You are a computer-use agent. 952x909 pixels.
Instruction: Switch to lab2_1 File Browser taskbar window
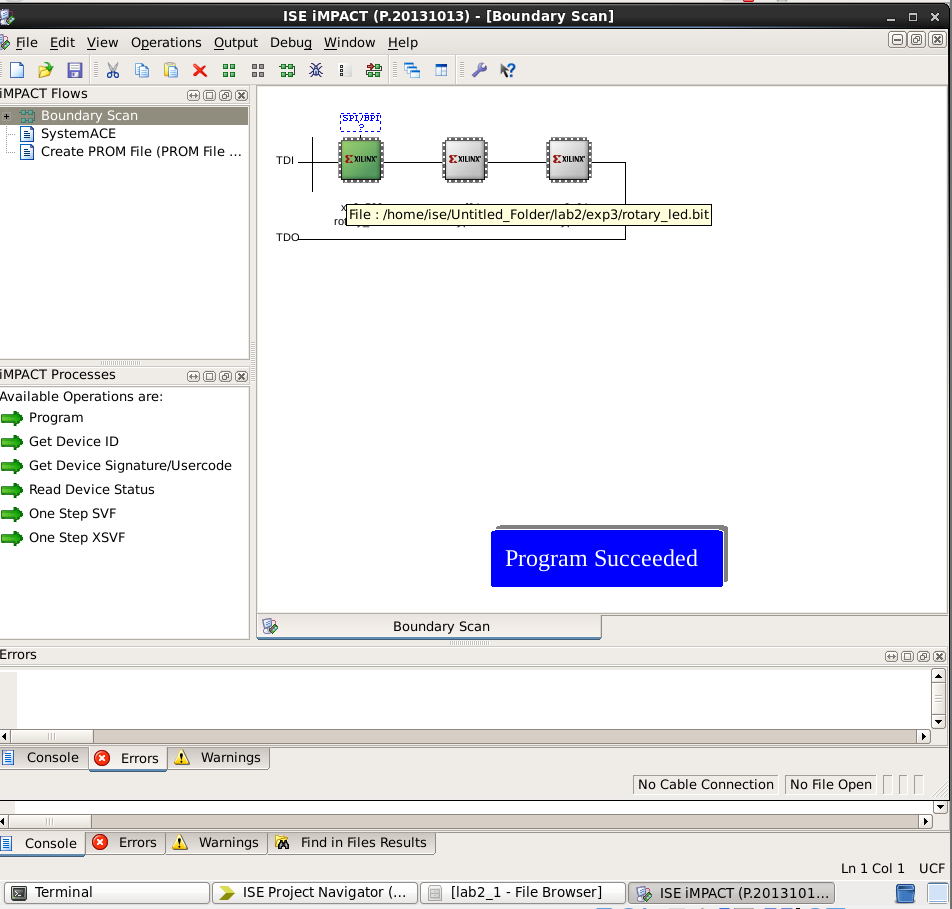[x=522, y=893]
